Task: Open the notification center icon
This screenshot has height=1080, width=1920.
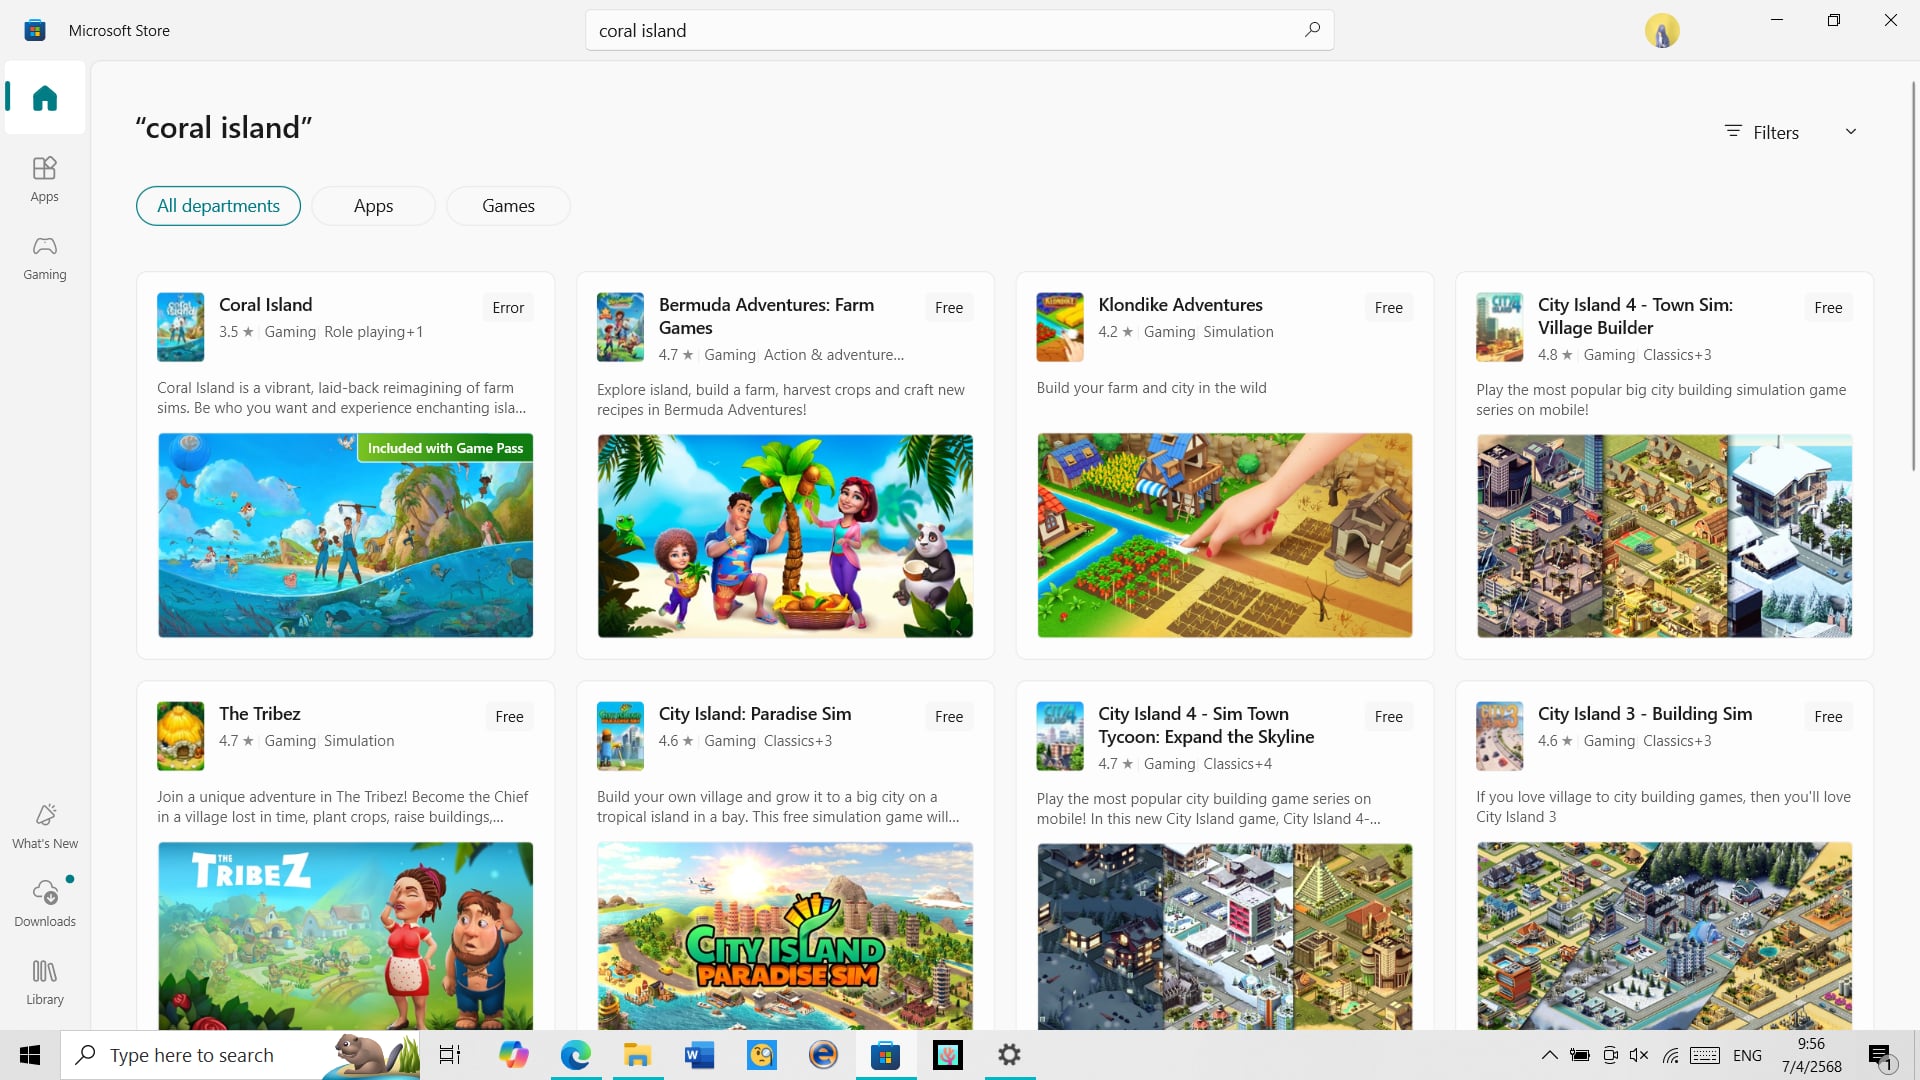Action: coord(1881,1055)
